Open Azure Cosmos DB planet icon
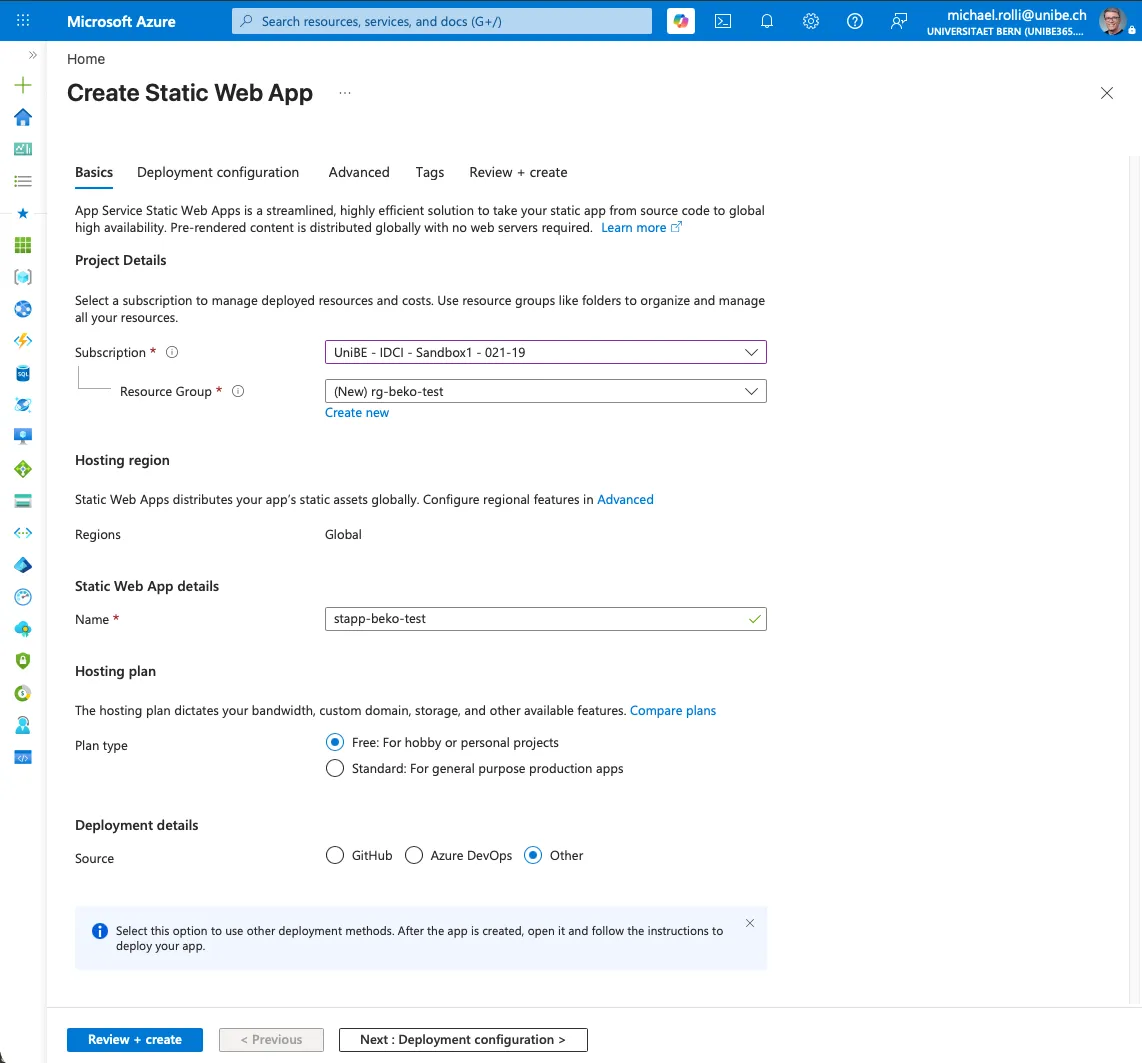This screenshot has height=1063, width=1142. (23, 405)
